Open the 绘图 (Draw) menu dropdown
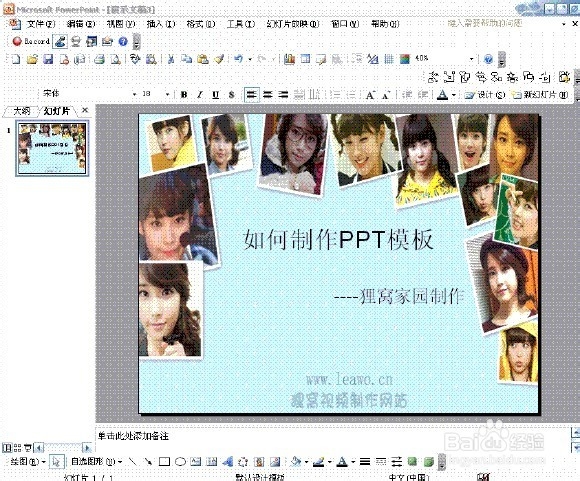580x481 pixels. (x=28, y=462)
